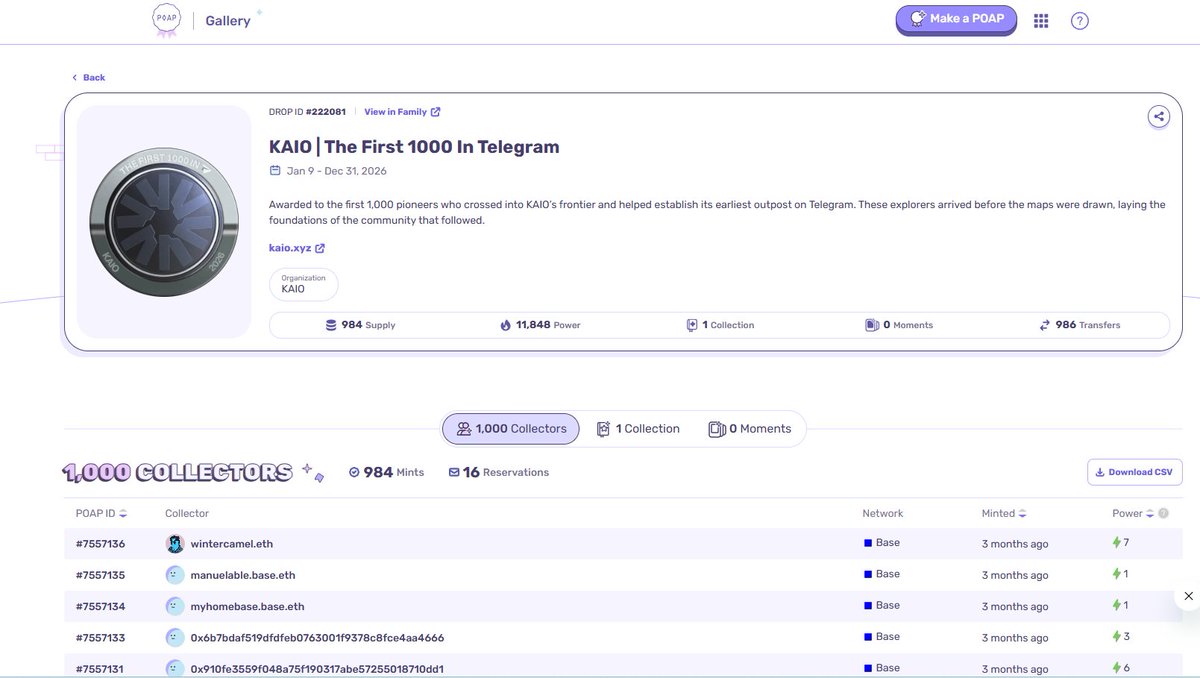The width and height of the screenshot is (1200, 678).
Task: Click the Collector column header
Action: [187, 513]
